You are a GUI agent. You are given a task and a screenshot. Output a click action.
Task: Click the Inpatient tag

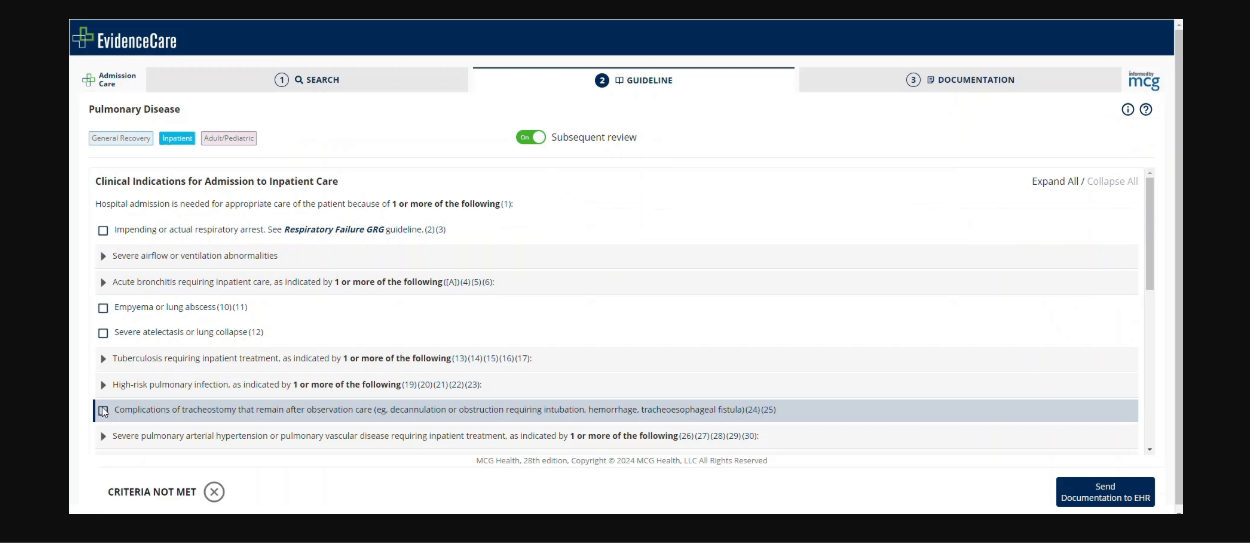(x=177, y=138)
